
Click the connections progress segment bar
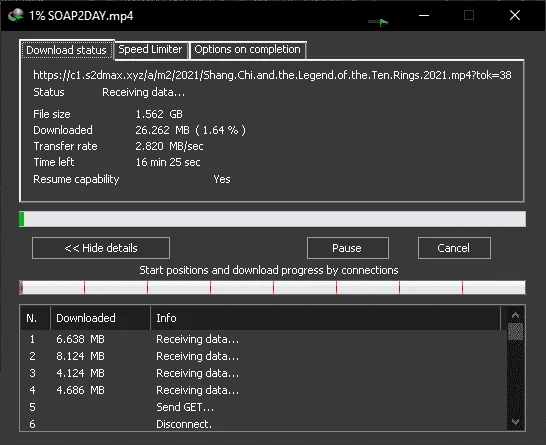coord(272,287)
